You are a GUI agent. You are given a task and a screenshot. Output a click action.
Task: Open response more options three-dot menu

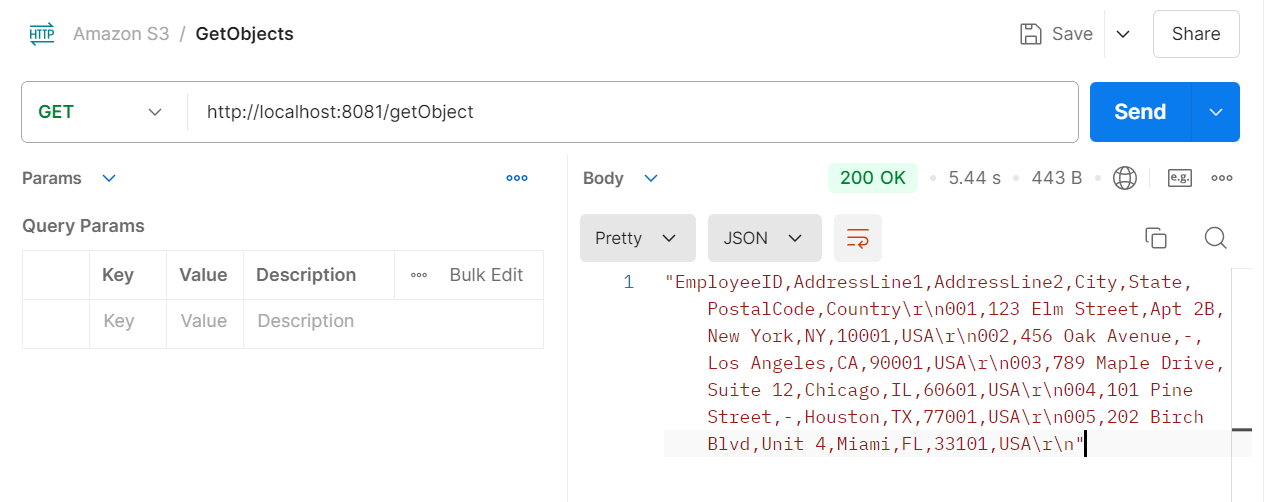pyautogui.click(x=1221, y=178)
